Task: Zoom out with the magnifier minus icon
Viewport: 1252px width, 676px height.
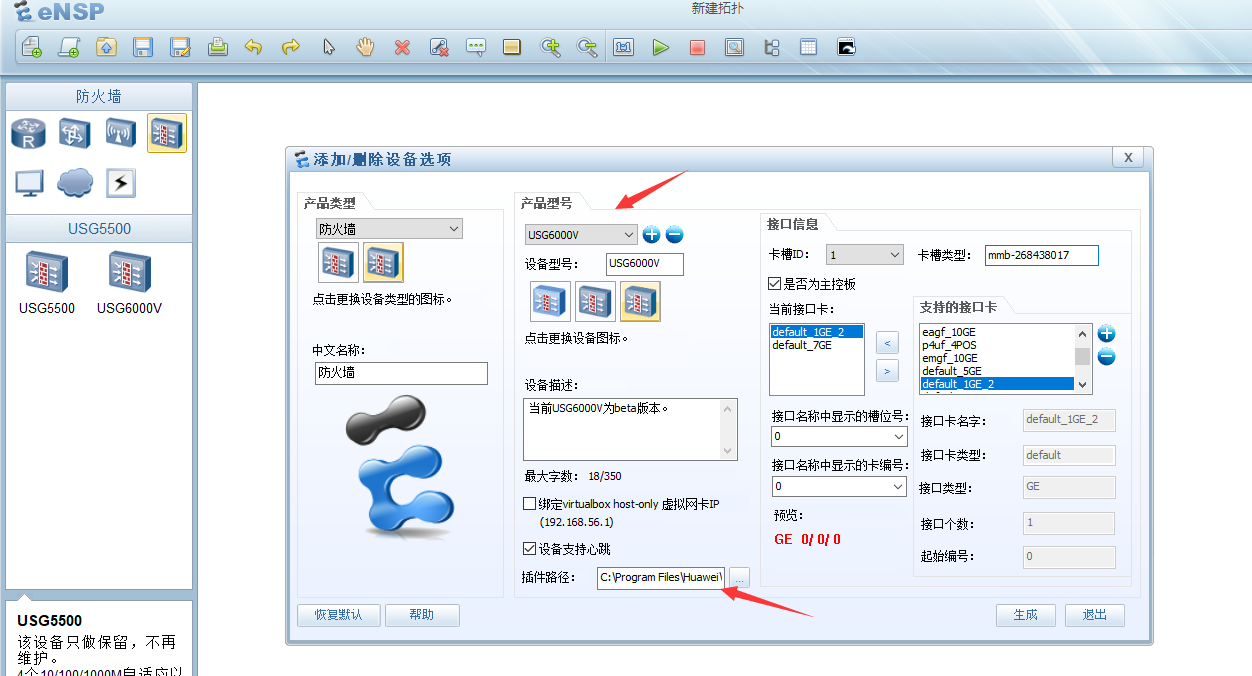Action: (587, 47)
